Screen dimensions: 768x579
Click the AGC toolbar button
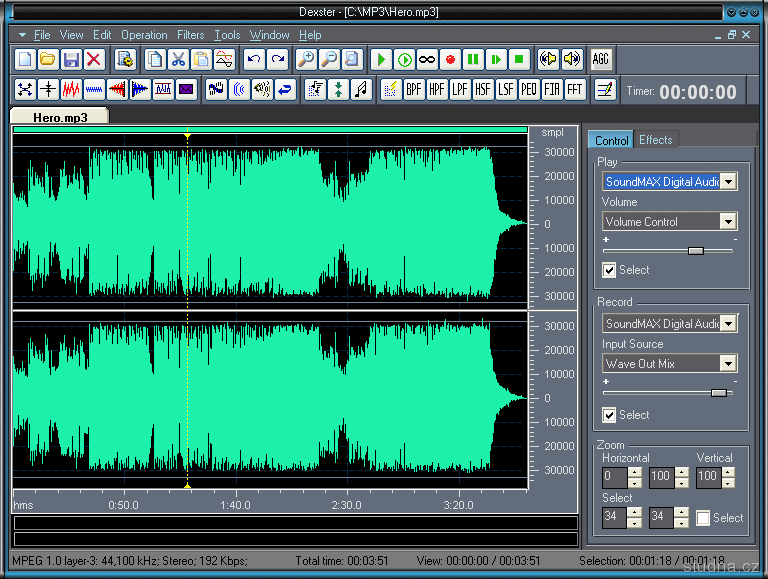(x=600, y=59)
